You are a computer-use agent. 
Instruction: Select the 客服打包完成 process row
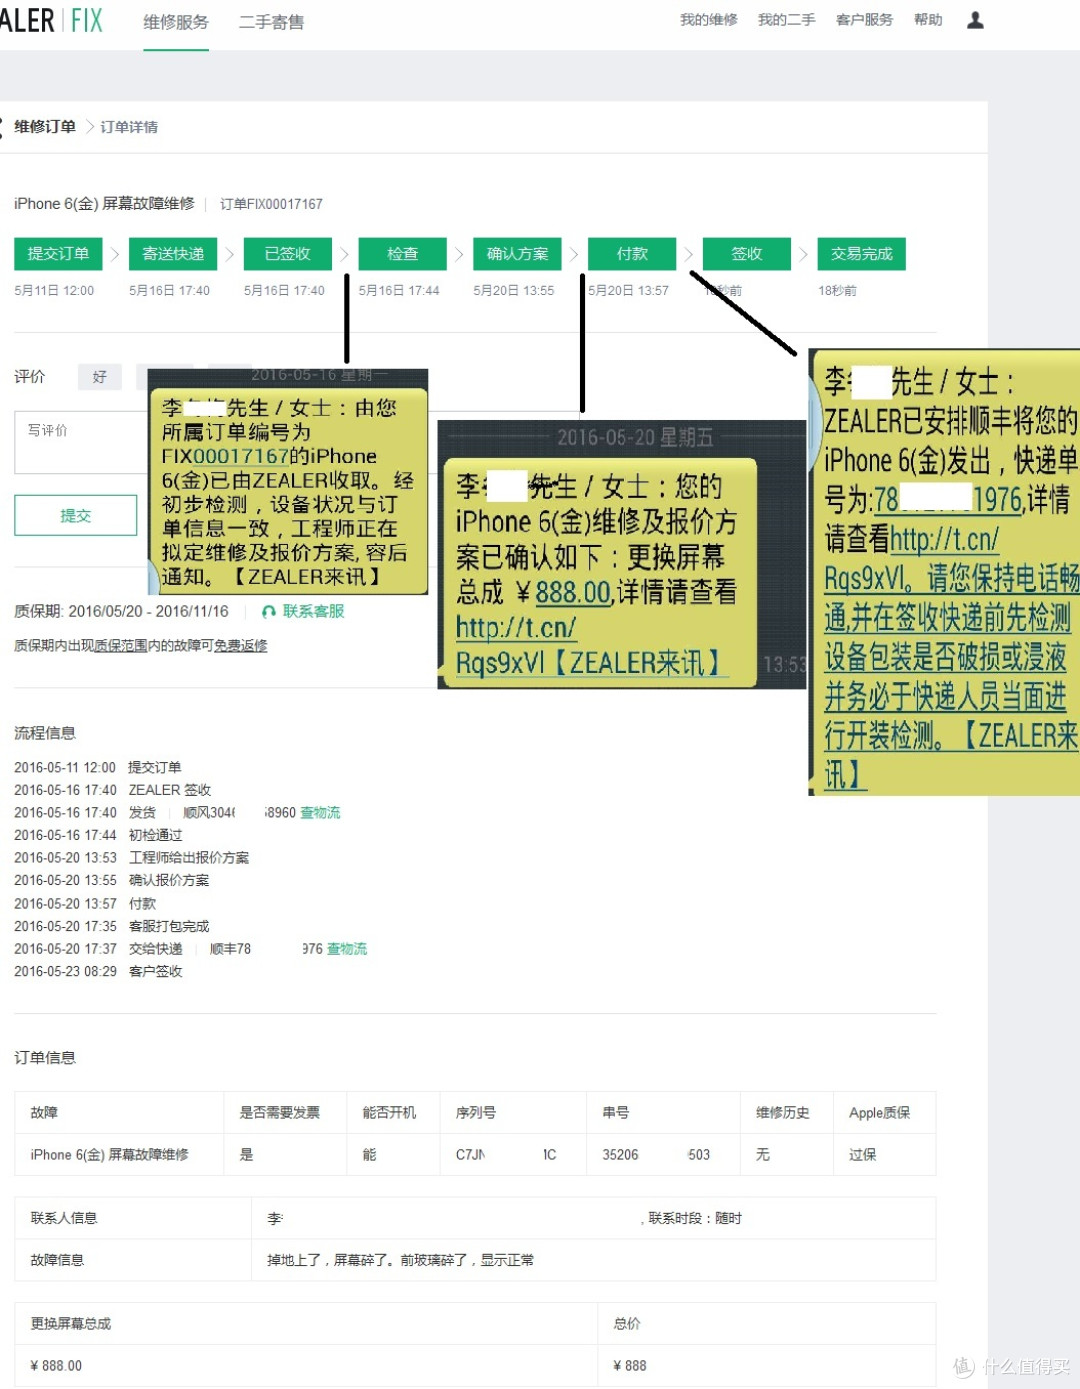click(111, 926)
